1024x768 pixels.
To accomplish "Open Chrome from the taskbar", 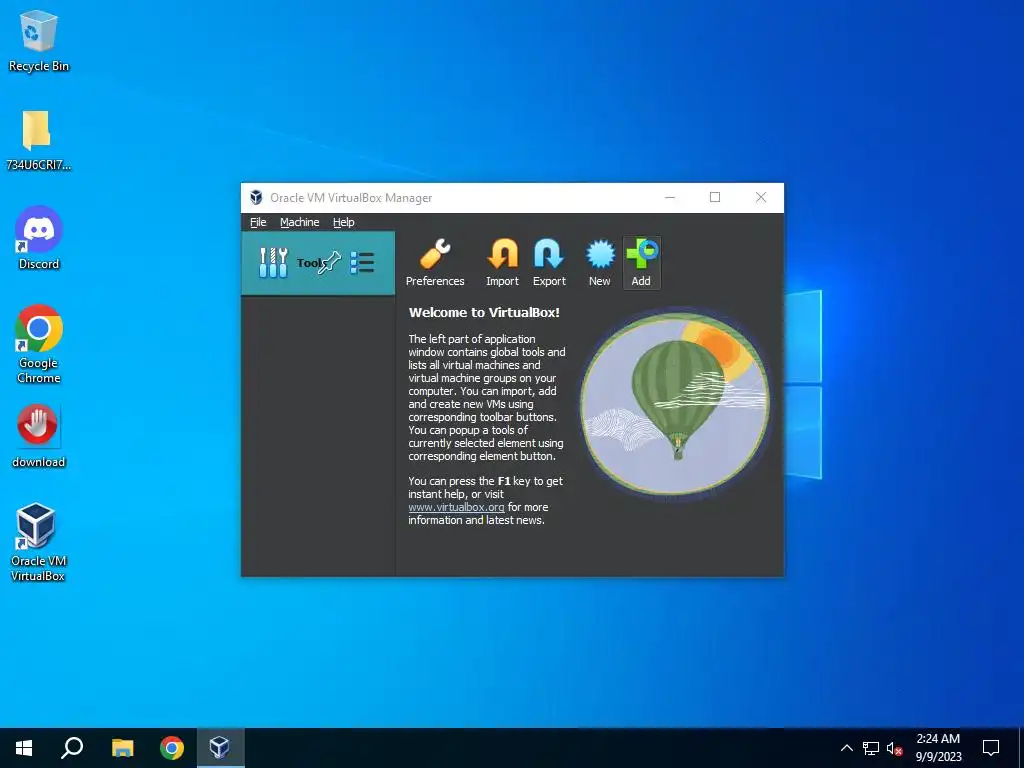I will pos(172,748).
